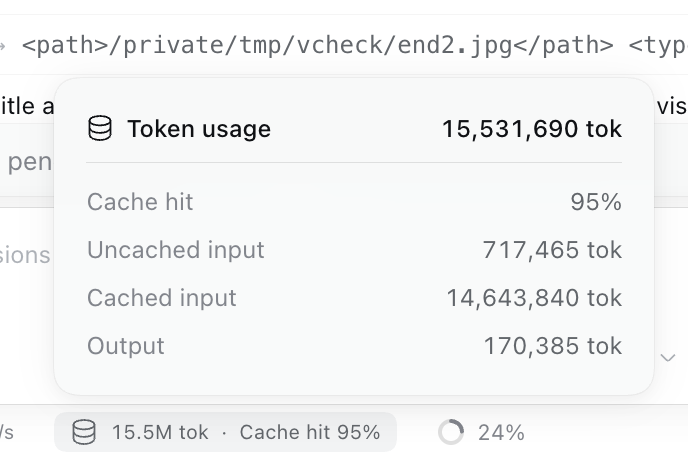Click the 15,531,690 tok total value
This screenshot has width=688, height=460.
(x=532, y=129)
